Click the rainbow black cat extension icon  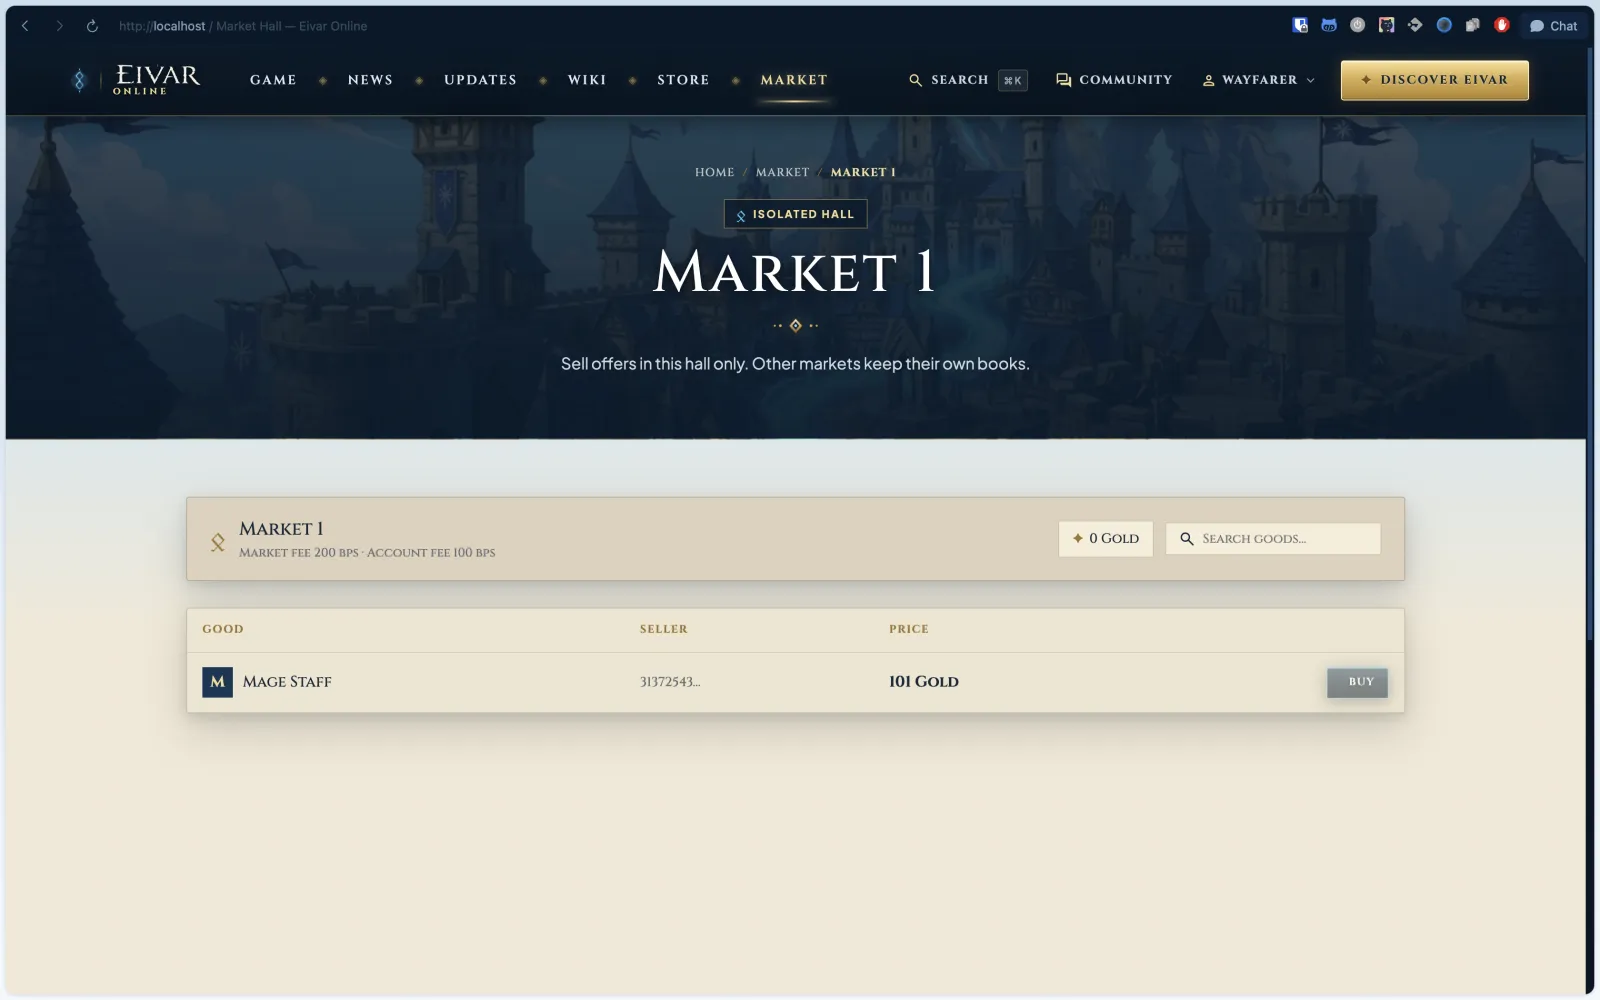tap(1386, 26)
